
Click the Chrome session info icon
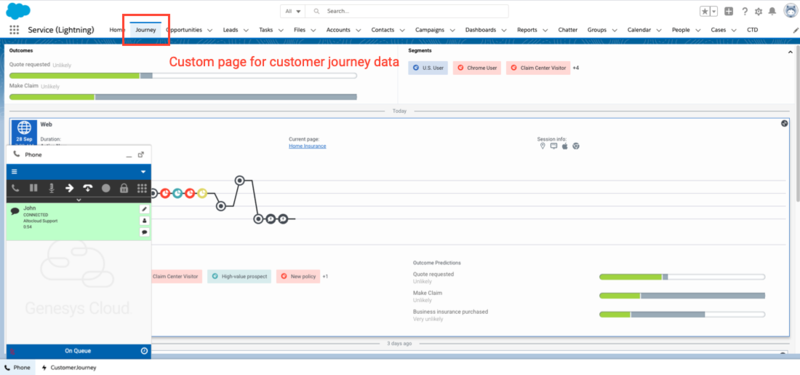coord(576,146)
